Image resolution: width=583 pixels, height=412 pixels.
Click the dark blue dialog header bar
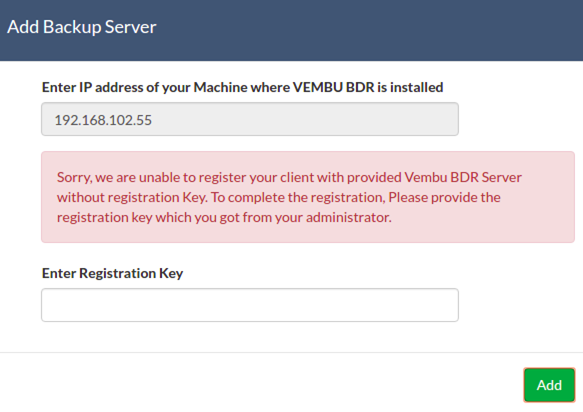point(292,30)
